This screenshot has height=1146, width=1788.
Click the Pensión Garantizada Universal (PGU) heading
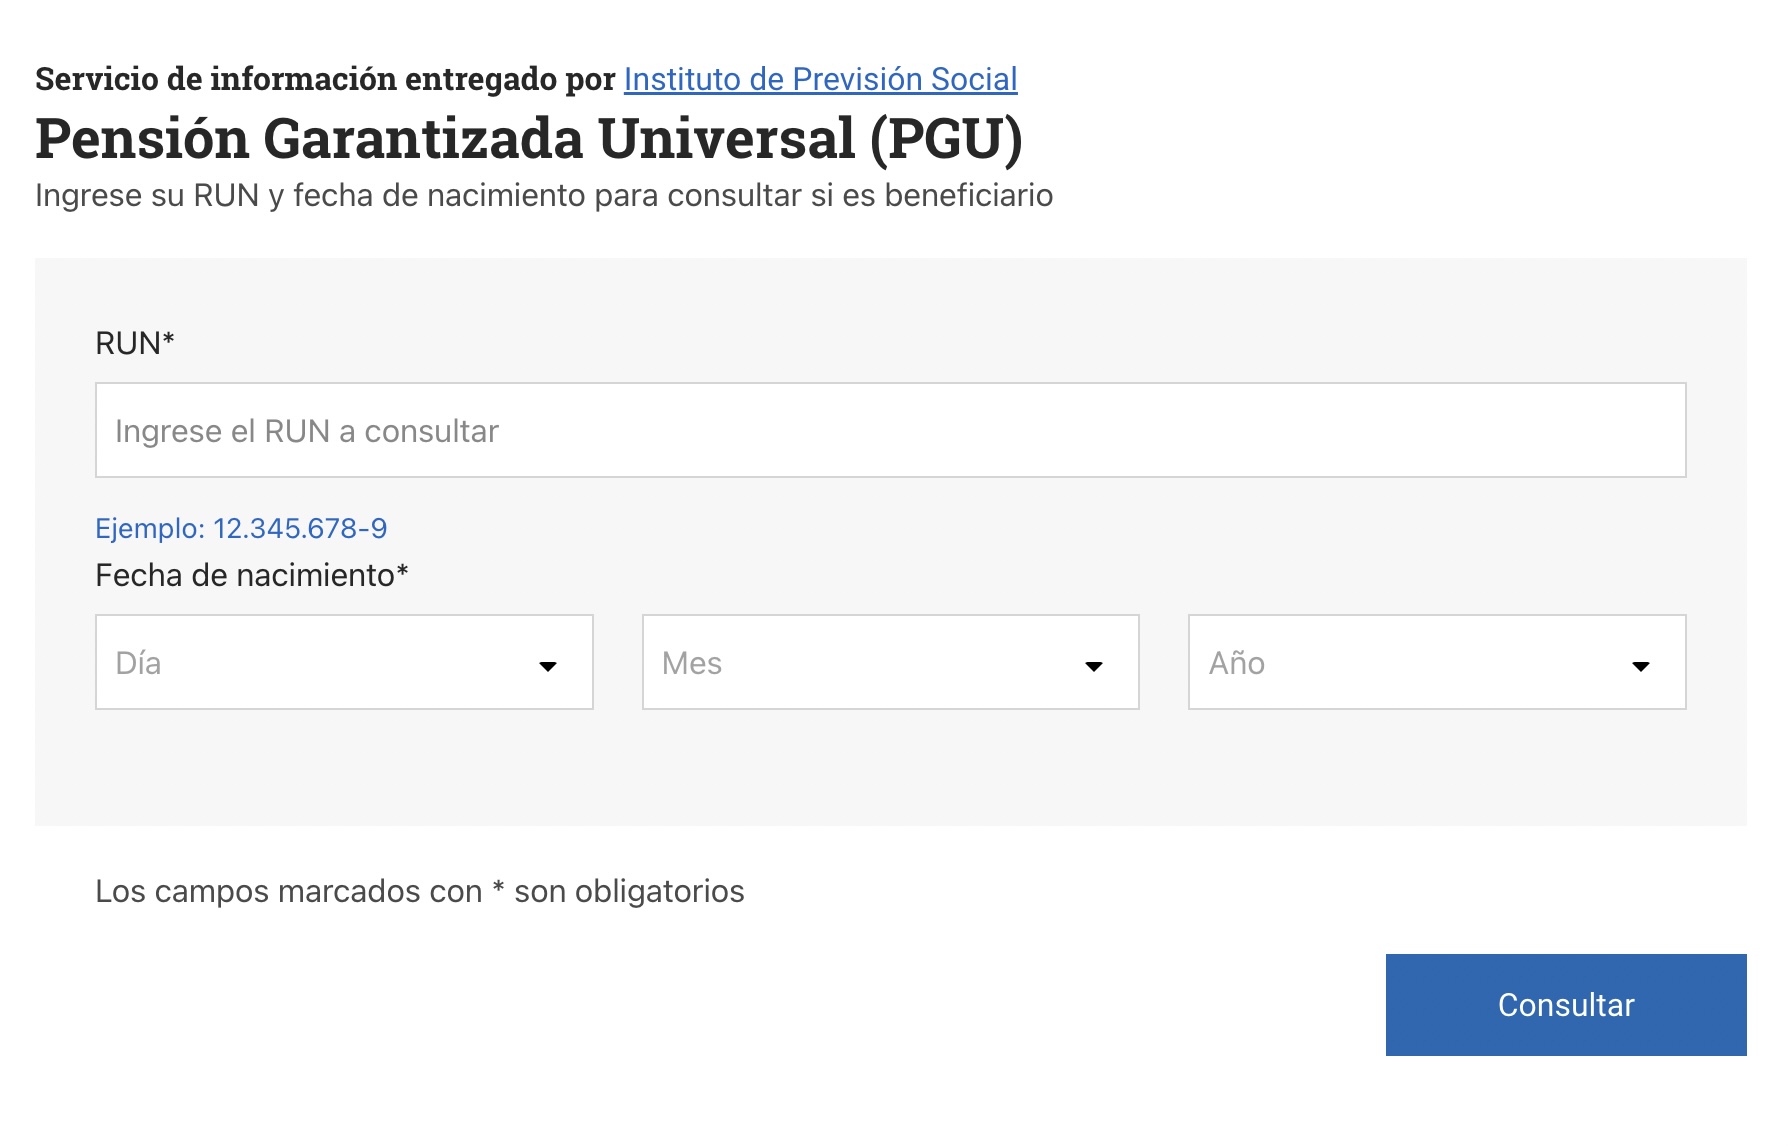point(529,138)
